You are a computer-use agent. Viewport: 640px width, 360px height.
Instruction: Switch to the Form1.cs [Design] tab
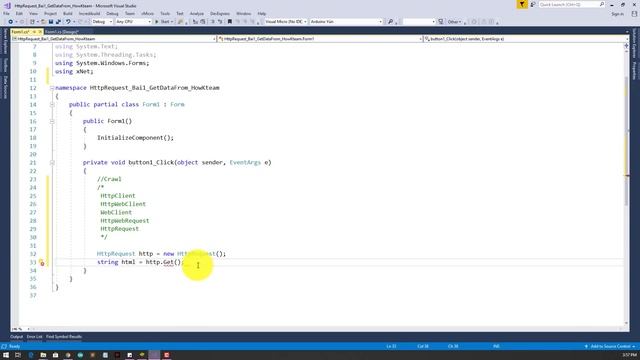coord(62,32)
